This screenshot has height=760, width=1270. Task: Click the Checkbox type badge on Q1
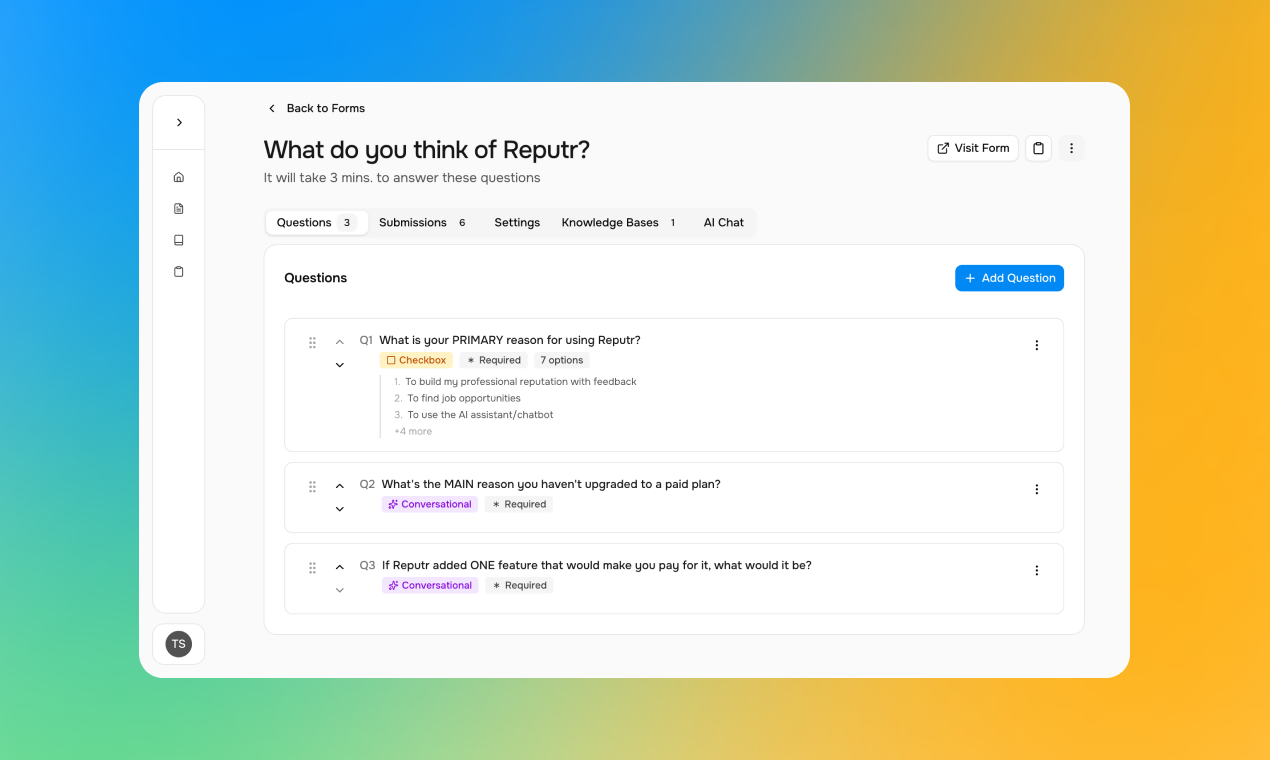click(416, 360)
